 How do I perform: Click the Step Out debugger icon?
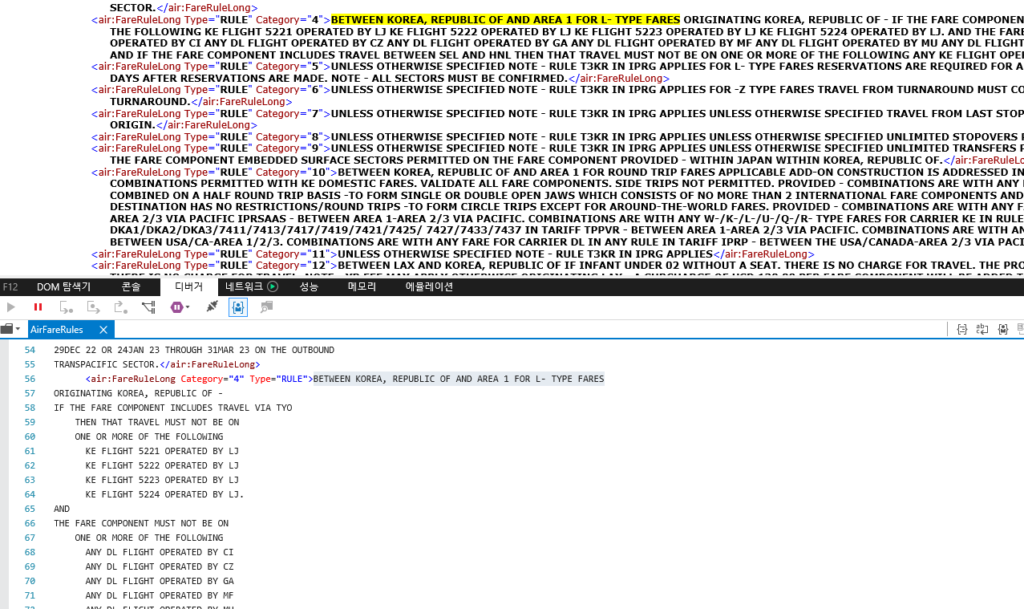(120, 307)
